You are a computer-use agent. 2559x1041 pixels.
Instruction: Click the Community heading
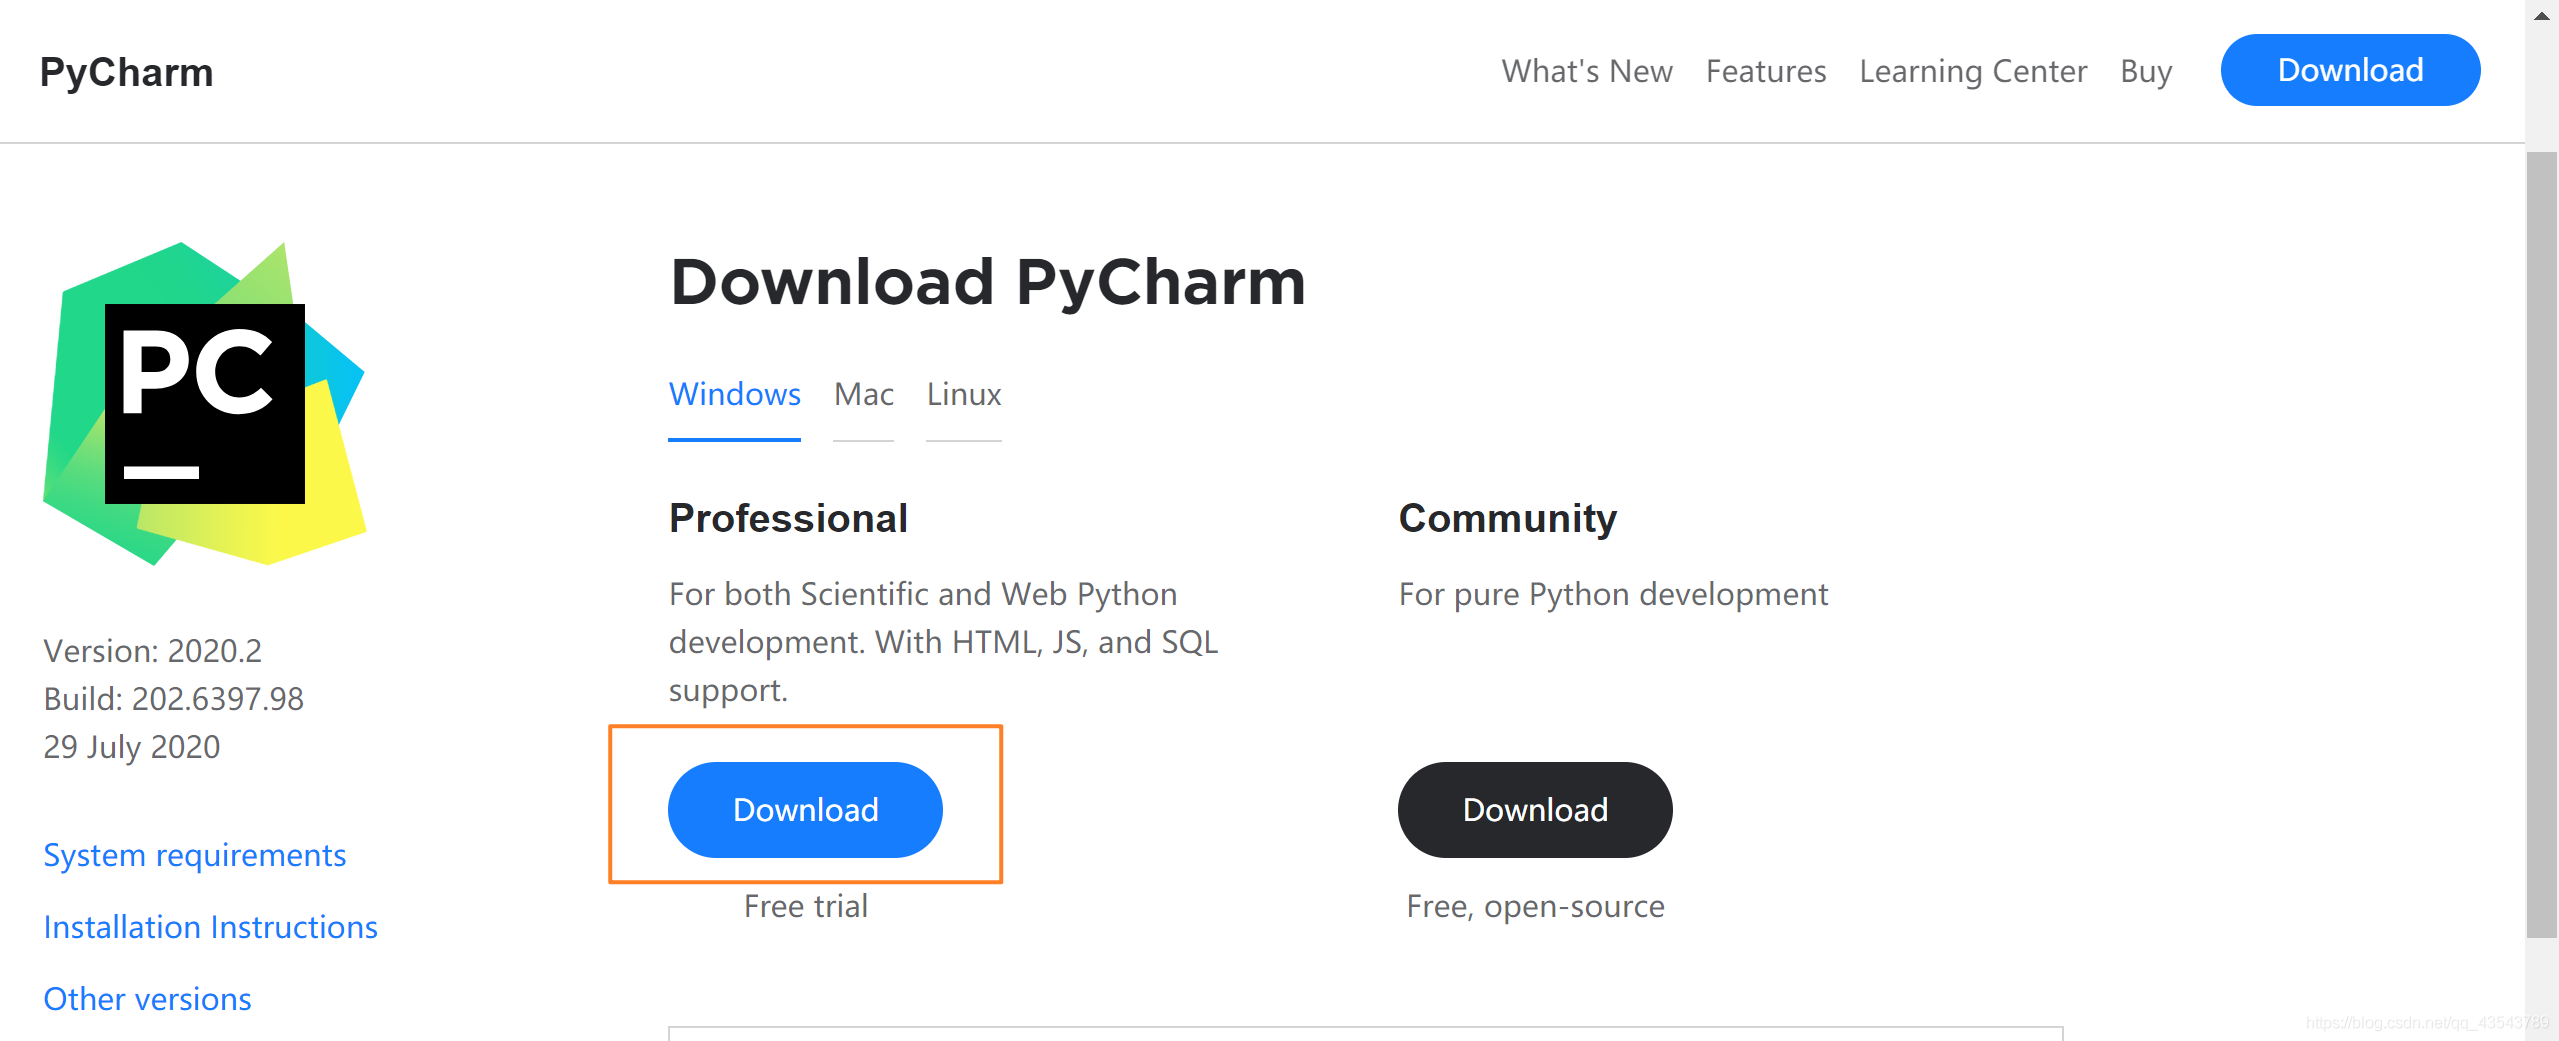coord(1507,518)
